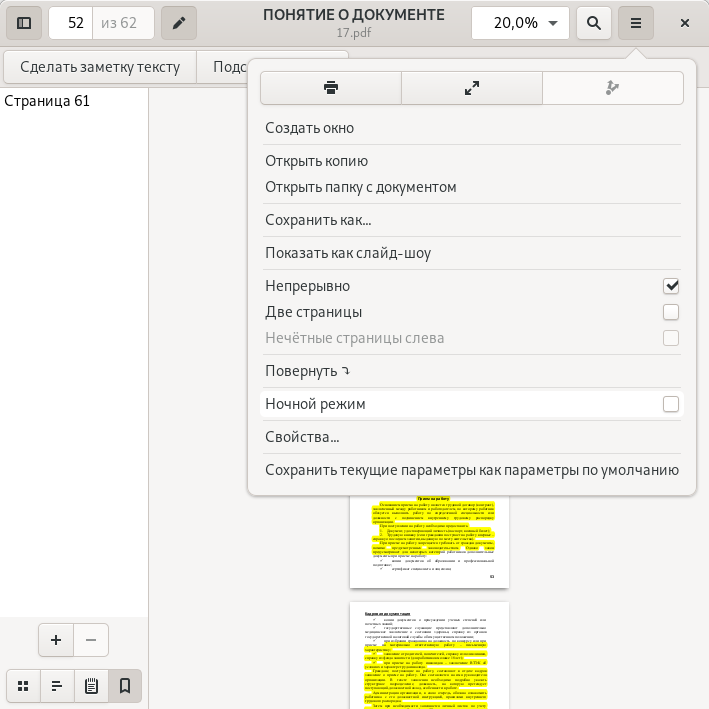Viewport: 709px width, 709px height.
Task: Select Страница 61 bookmark entry
Action: click(x=47, y=101)
